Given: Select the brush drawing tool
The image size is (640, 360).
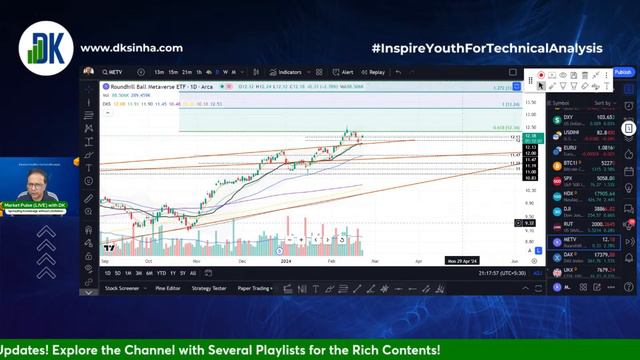Looking at the screenshot, I should coord(89,155).
